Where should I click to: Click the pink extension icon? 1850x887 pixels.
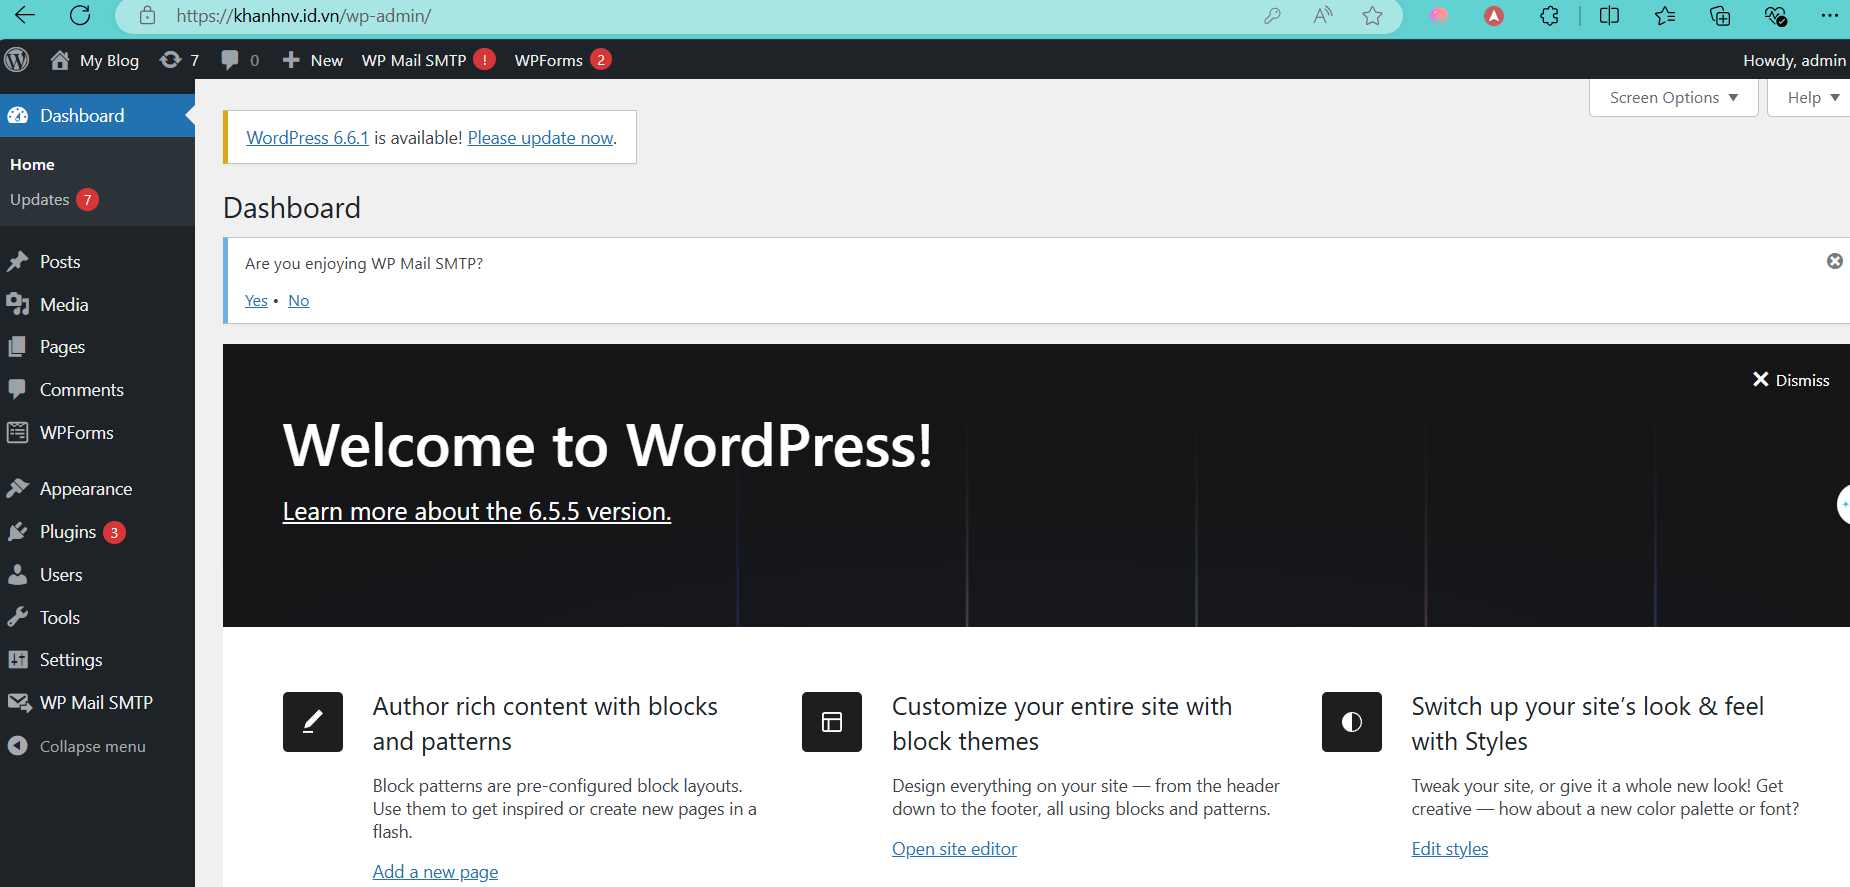(x=1438, y=15)
